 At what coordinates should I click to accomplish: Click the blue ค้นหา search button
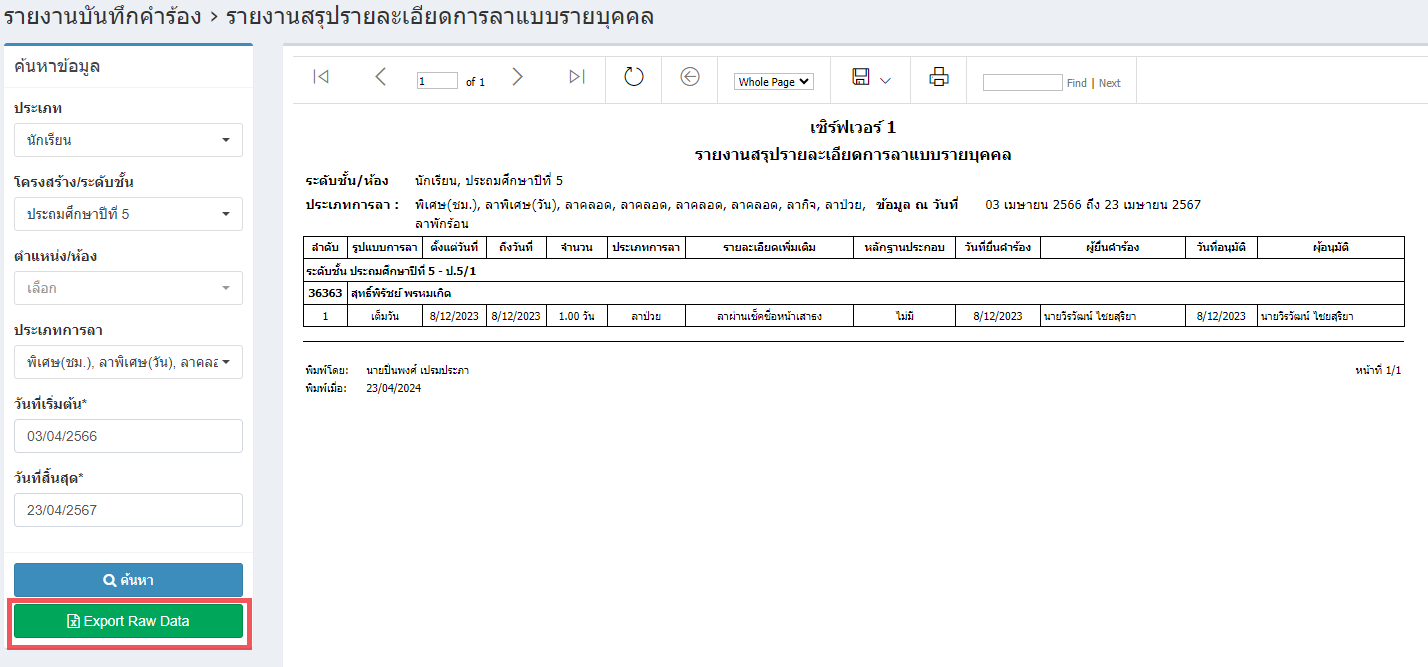pos(128,580)
